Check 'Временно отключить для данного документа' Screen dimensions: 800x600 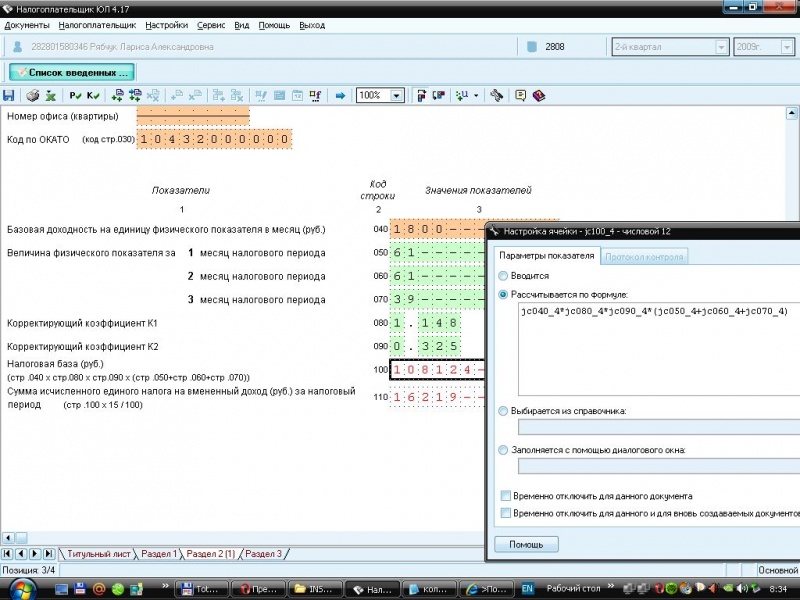click(506, 496)
